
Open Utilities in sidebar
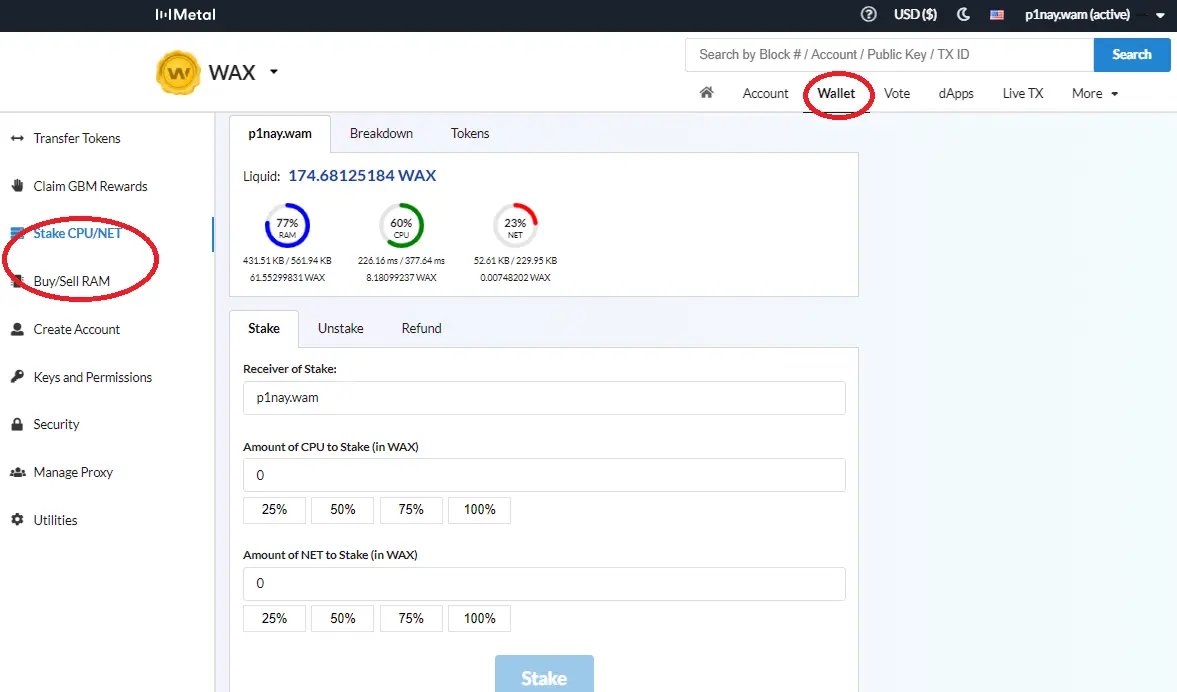tap(55, 520)
